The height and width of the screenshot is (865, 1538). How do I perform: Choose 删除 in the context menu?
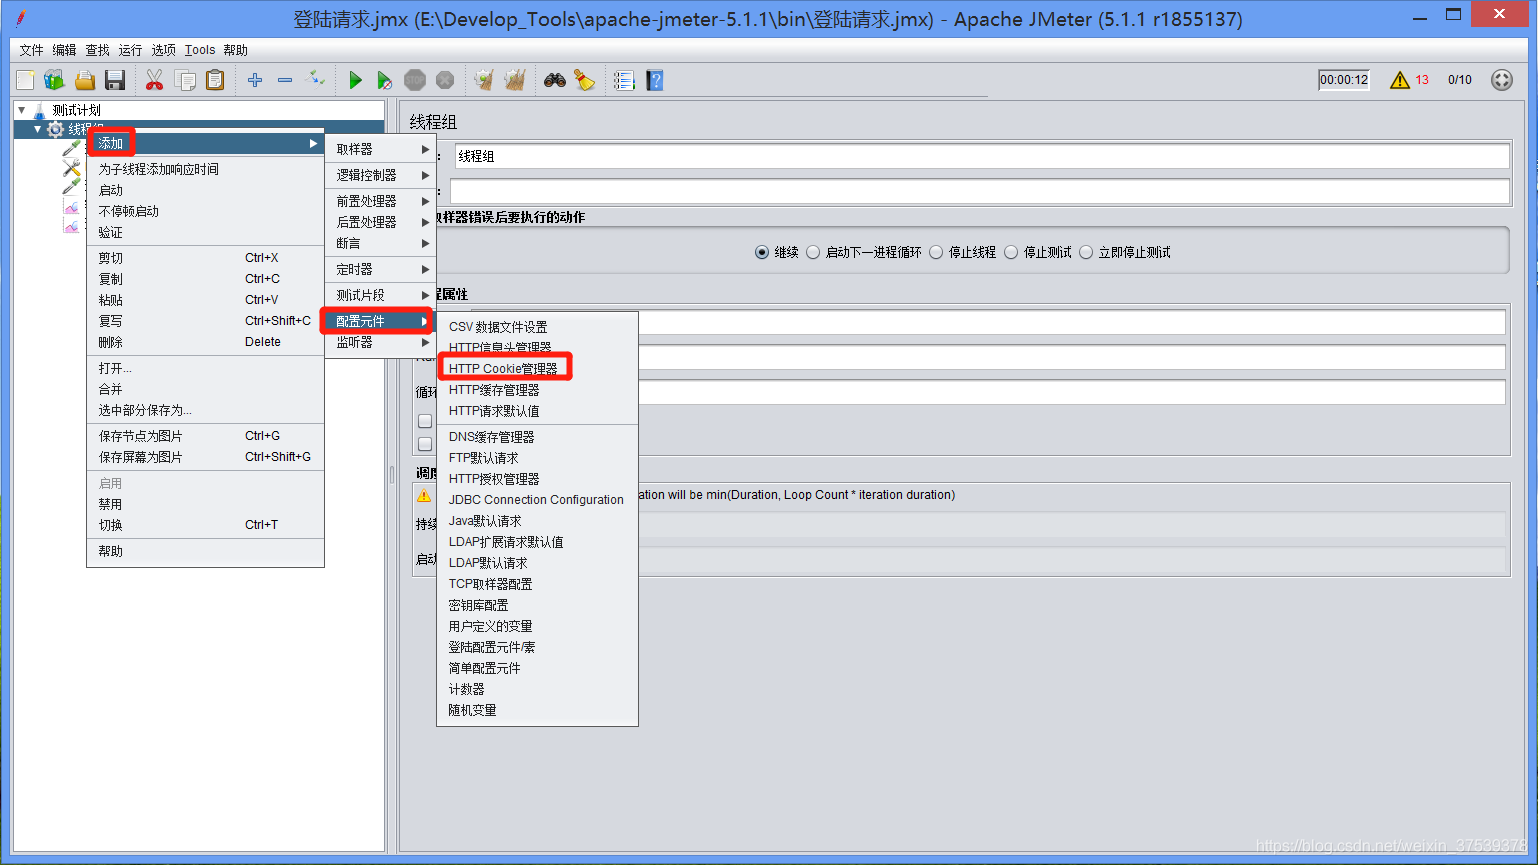(206, 342)
